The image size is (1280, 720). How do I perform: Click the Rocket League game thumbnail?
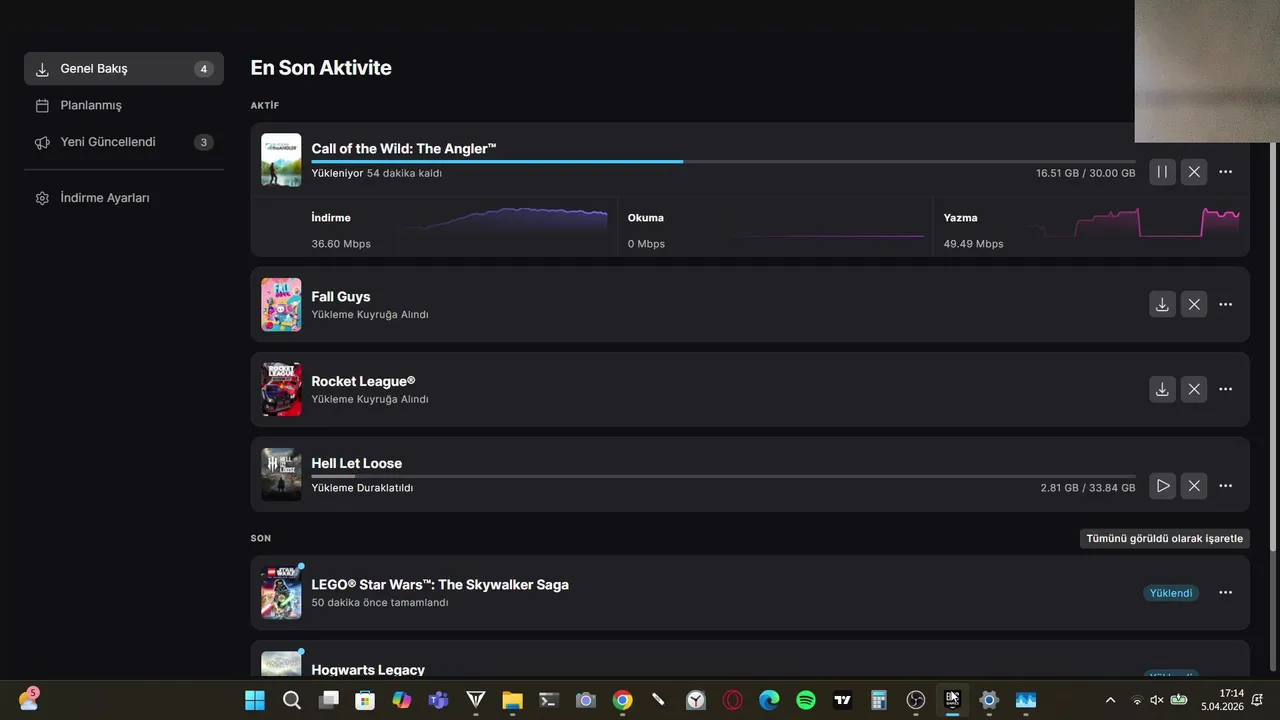281,389
